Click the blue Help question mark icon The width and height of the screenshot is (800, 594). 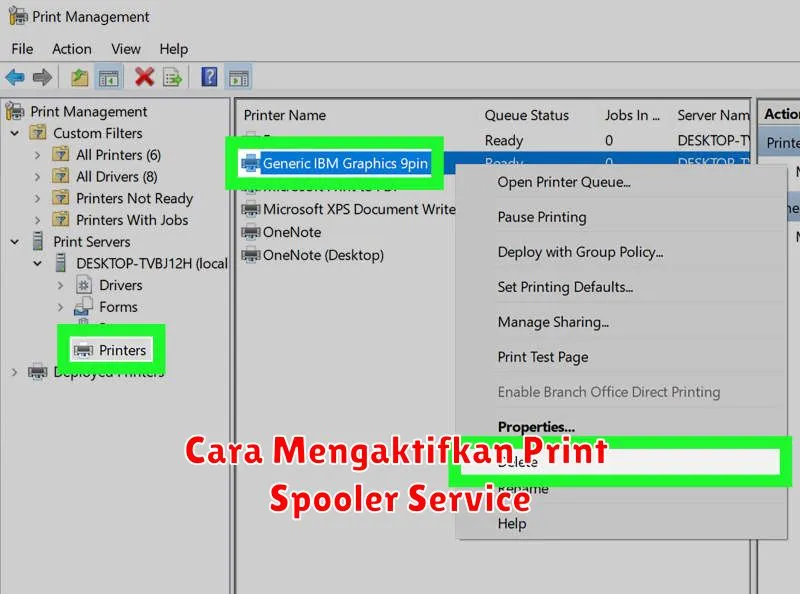tap(209, 77)
